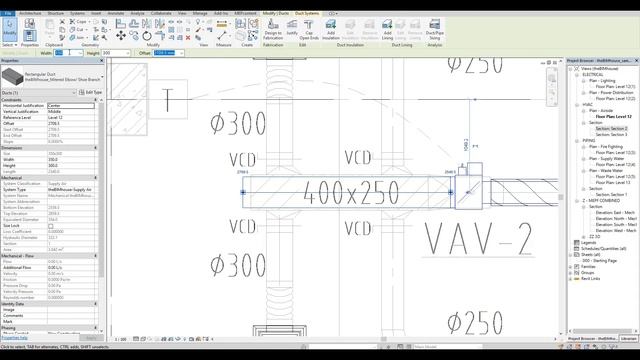Switch to the Systems ribbon tab
The height and width of the screenshot is (360, 640).
(77, 13)
